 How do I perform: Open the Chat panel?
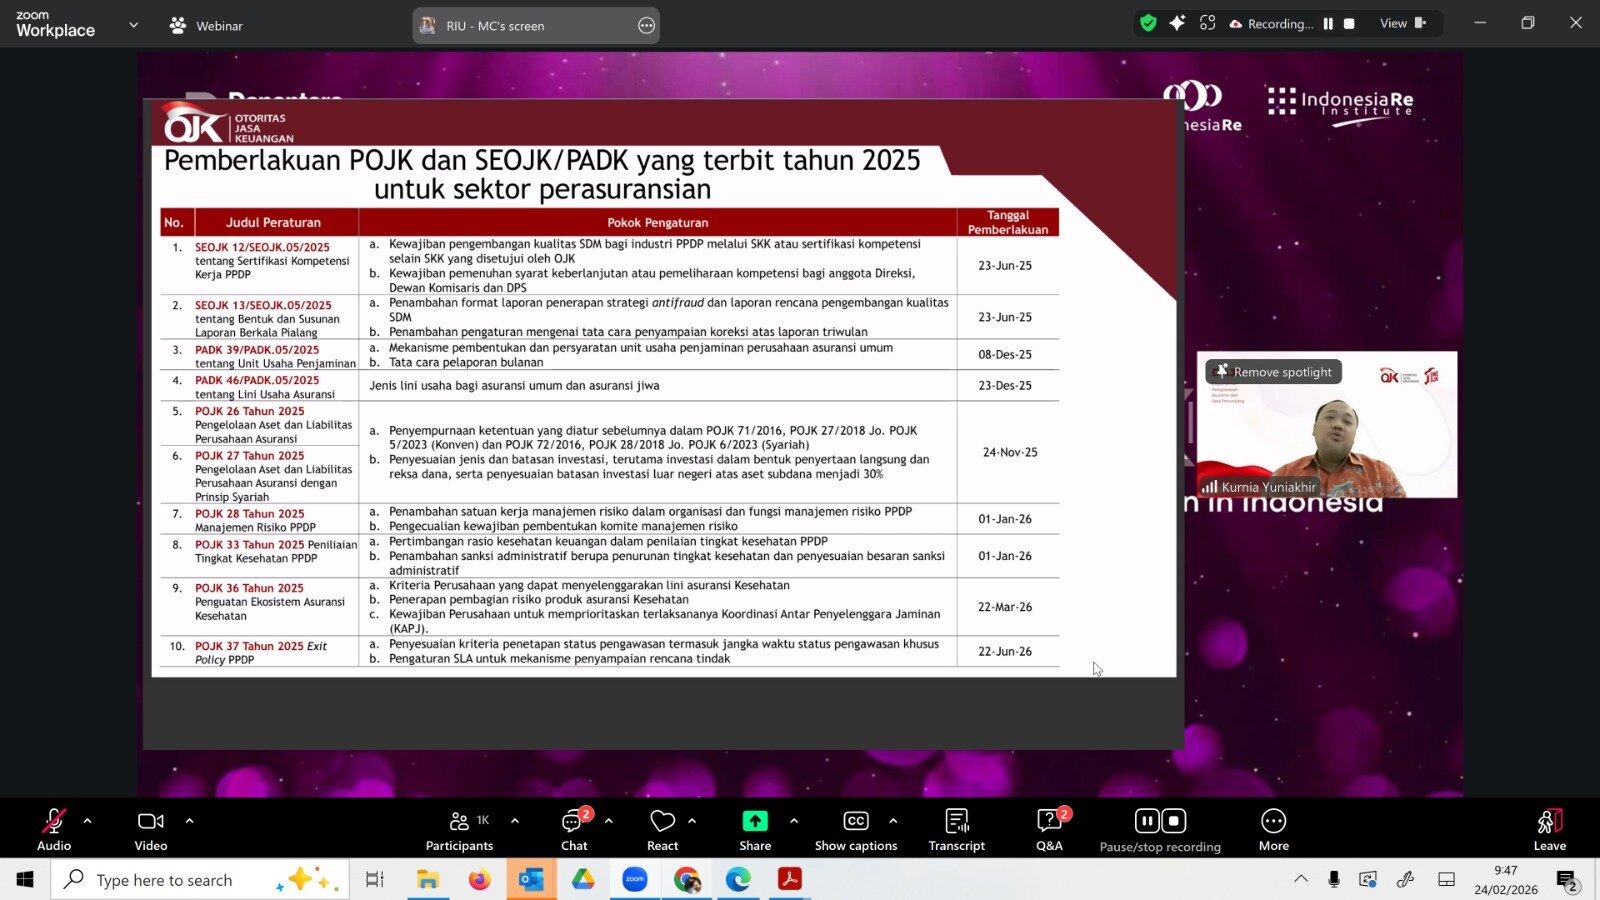(x=574, y=829)
